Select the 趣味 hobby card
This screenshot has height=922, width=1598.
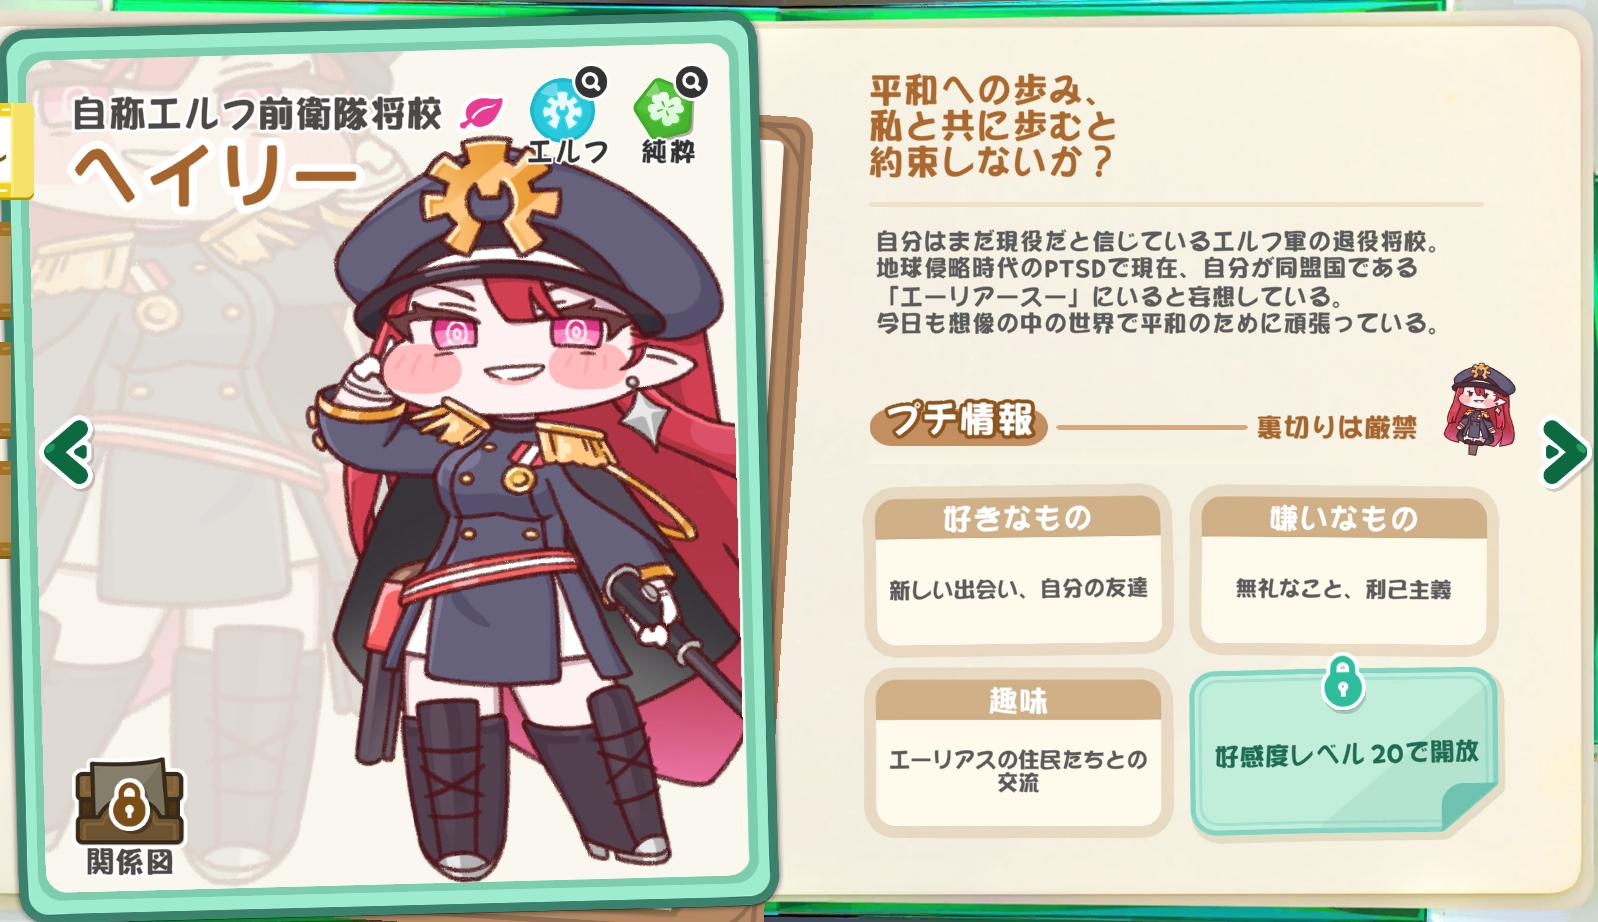pyautogui.click(x=1018, y=753)
